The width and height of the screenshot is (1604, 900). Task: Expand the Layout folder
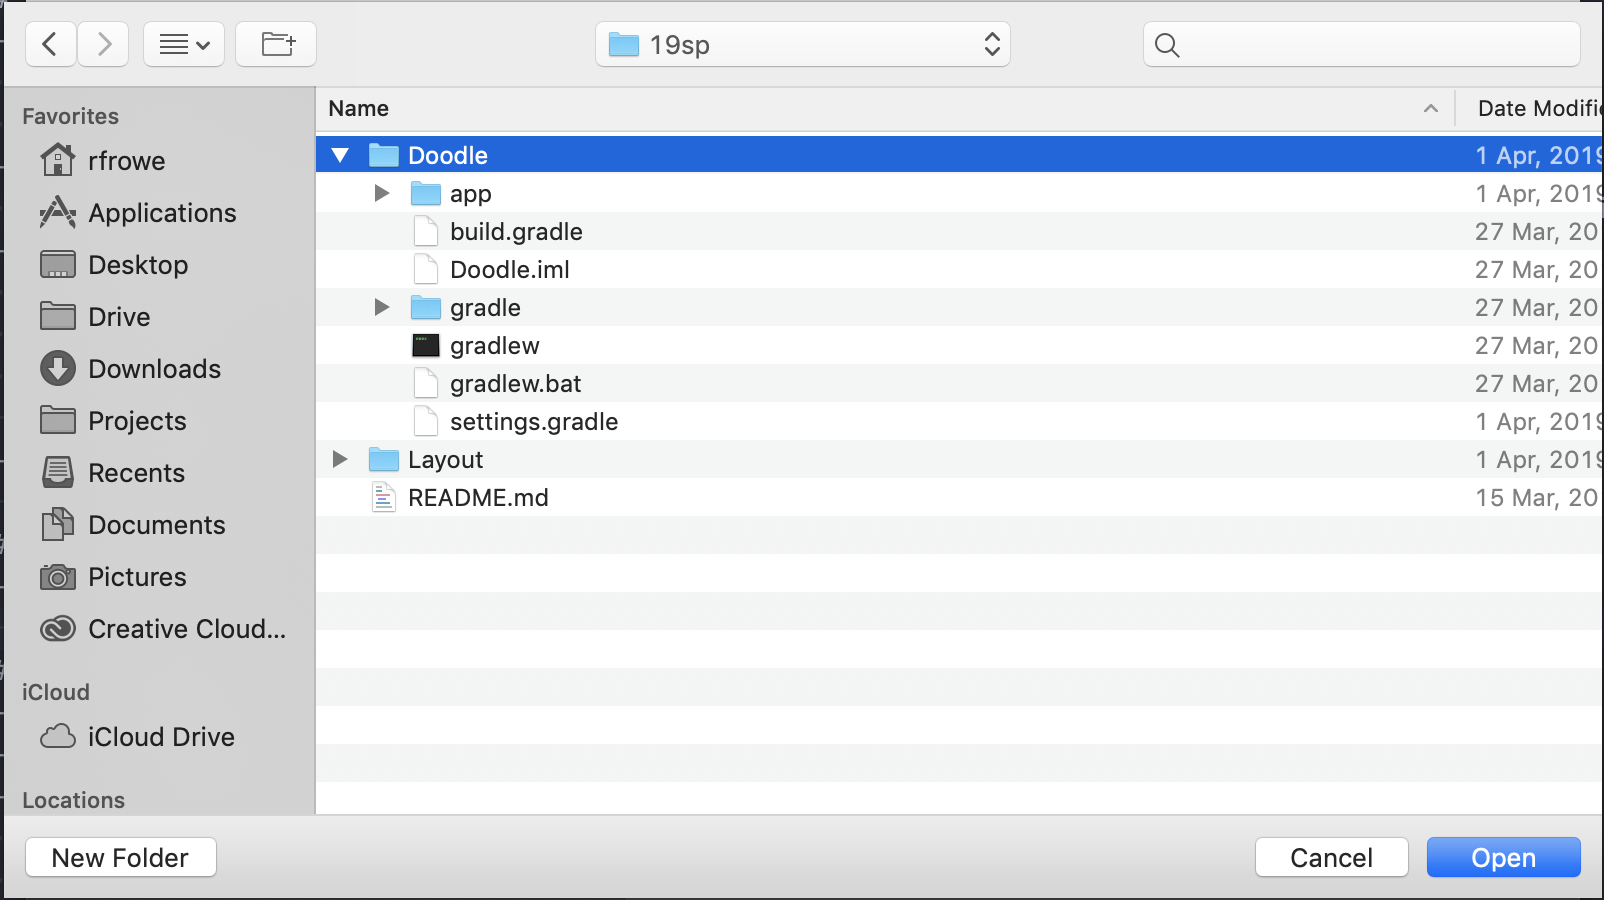(340, 459)
